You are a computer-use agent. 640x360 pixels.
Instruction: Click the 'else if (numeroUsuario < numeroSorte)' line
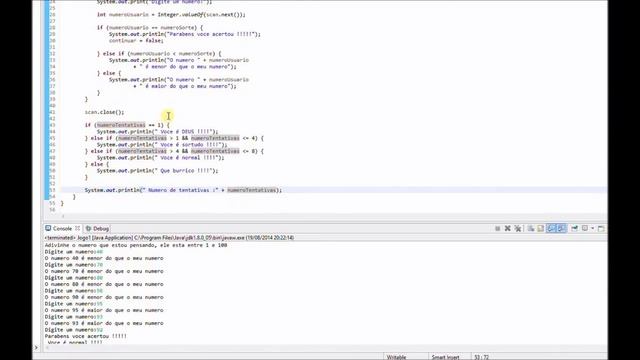[159, 54]
